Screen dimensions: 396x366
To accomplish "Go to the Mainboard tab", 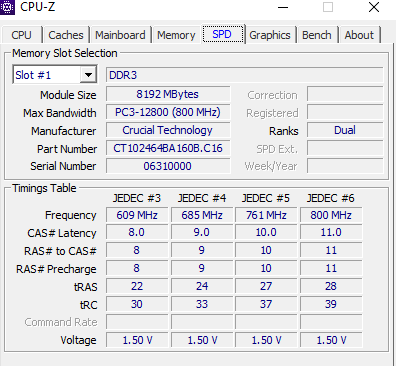I will [x=120, y=35].
